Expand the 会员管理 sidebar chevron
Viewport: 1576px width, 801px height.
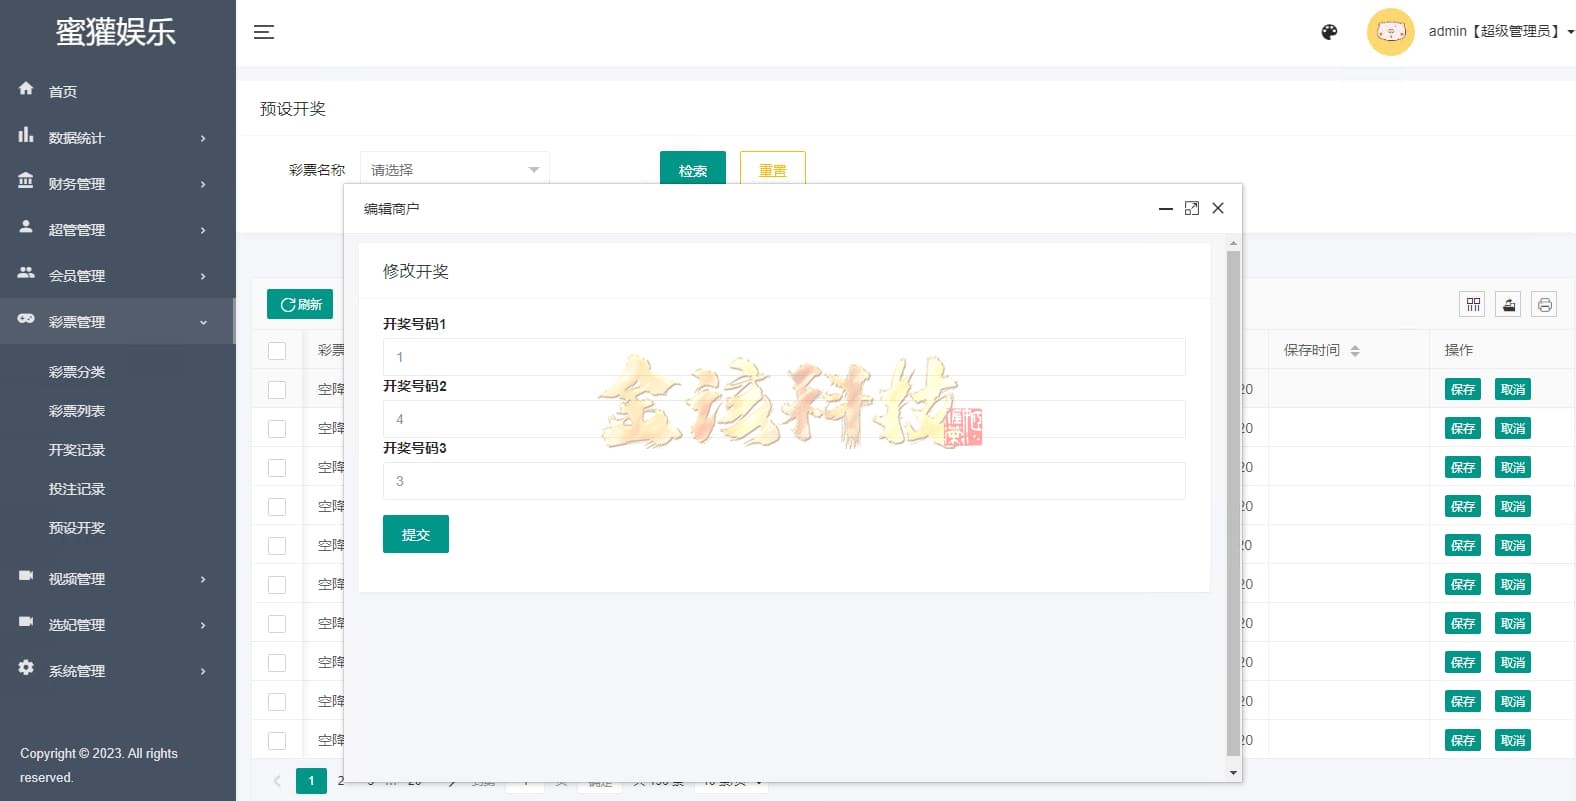[x=203, y=276]
